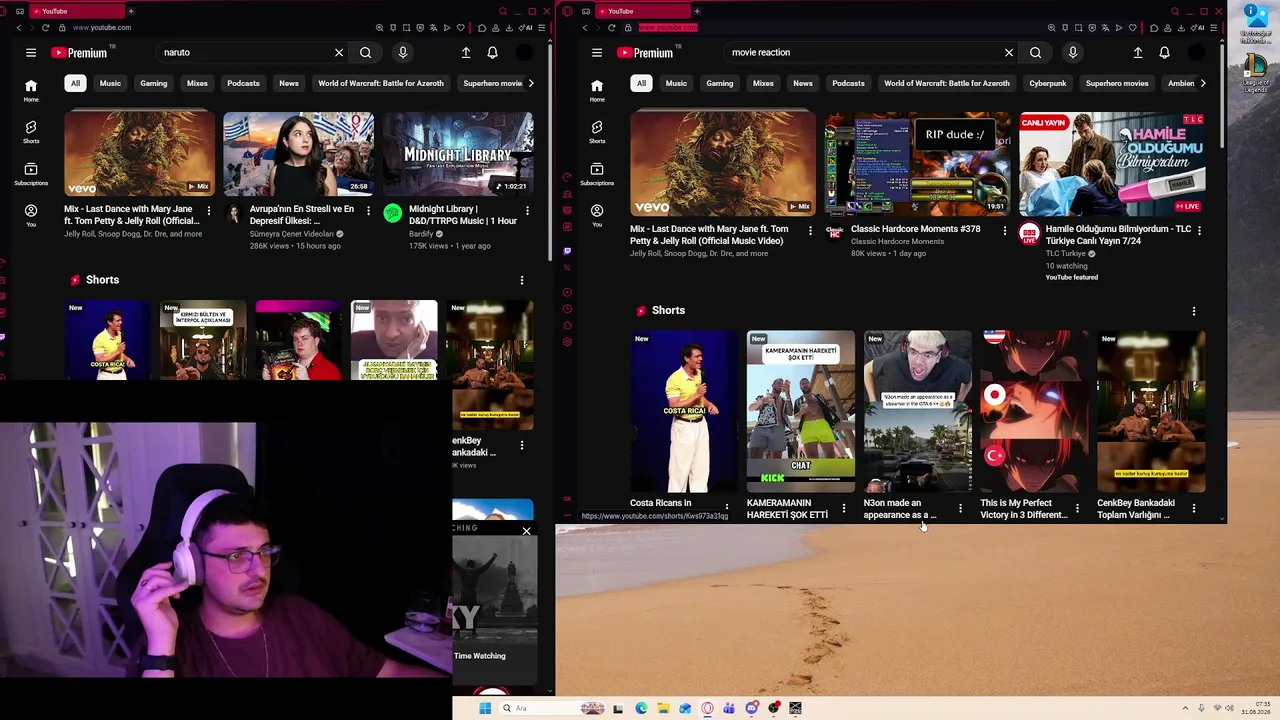
Task: Open the Sümeyra Çenet Videoları channel link
Action: click(x=292, y=234)
